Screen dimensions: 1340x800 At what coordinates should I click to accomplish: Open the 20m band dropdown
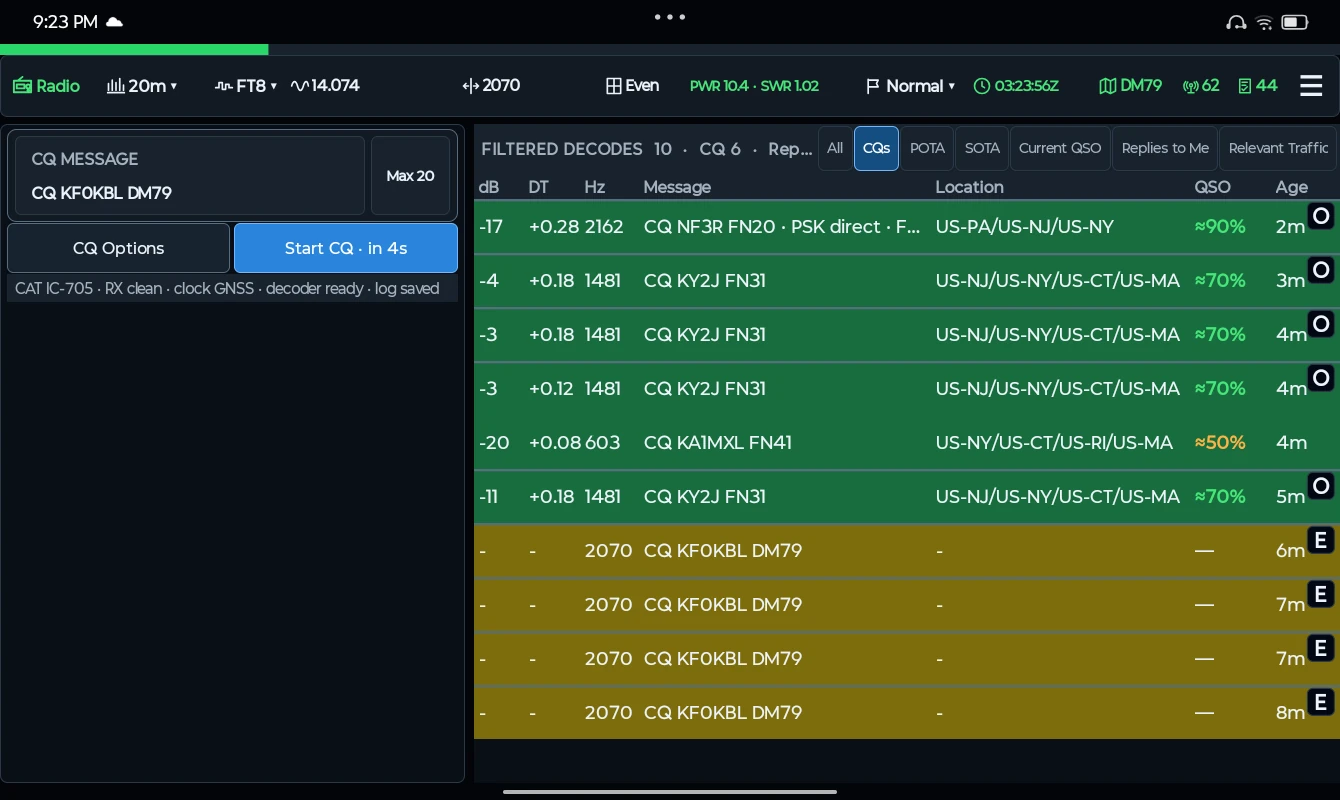(x=142, y=86)
